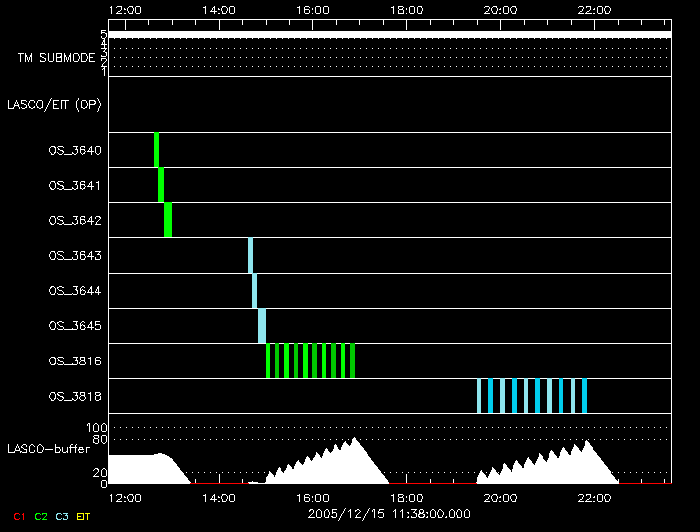Select the last blue bar in OS_3818 row
Screen dimensions: 700x532
pyautogui.click(x=584, y=396)
